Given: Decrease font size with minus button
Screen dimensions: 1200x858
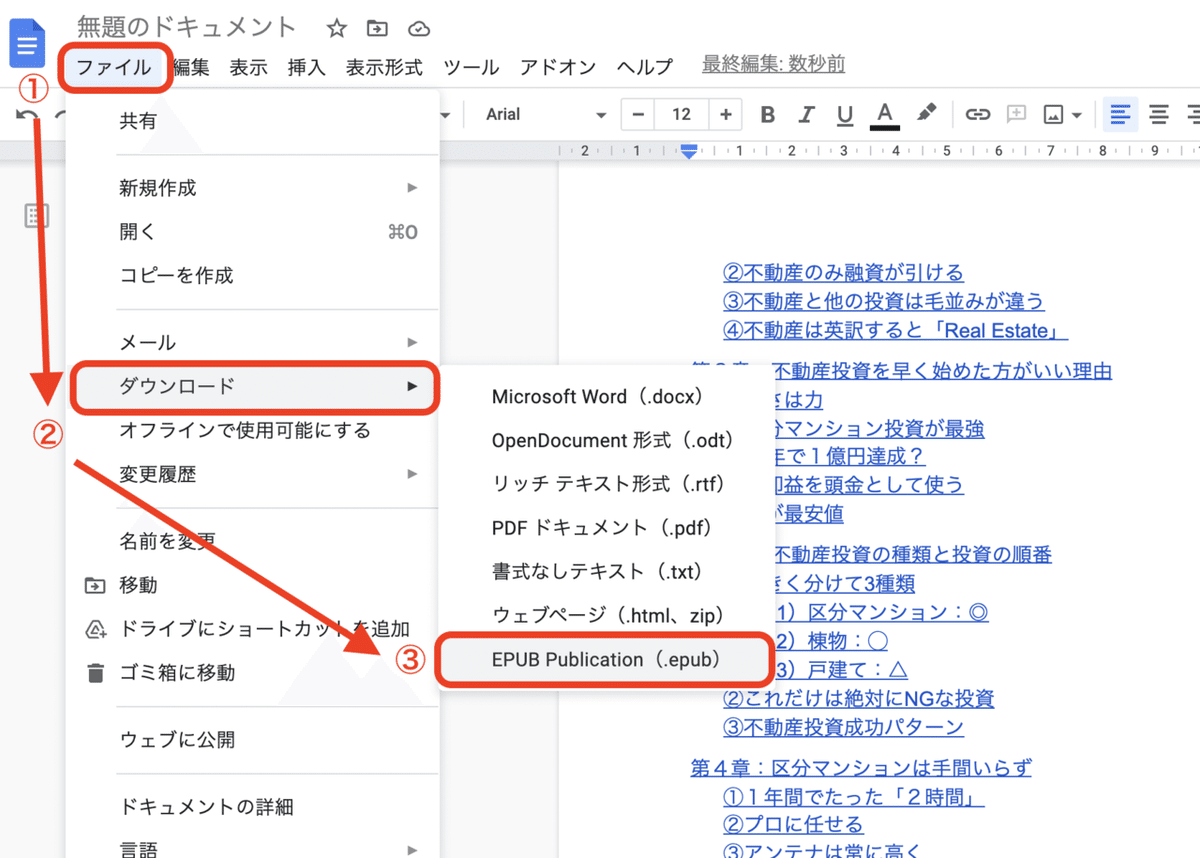Looking at the screenshot, I should [x=638, y=114].
